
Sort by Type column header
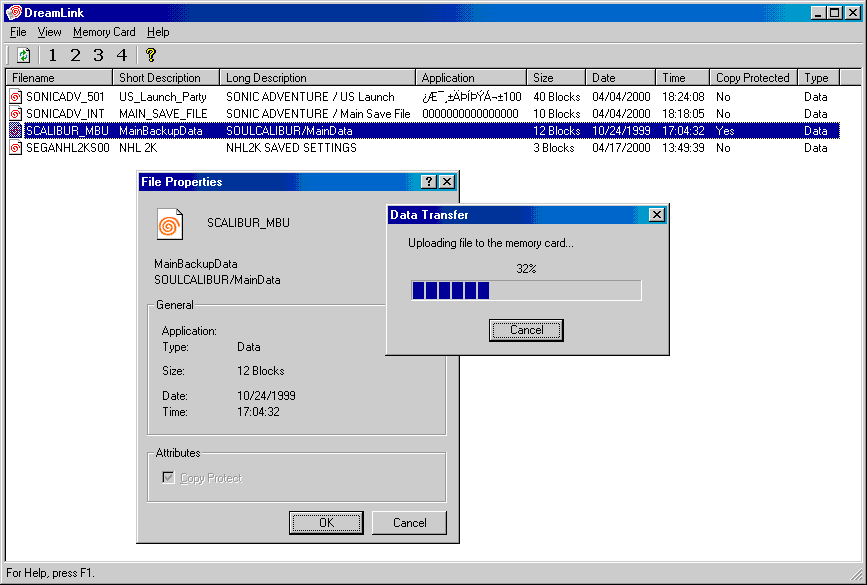click(818, 77)
